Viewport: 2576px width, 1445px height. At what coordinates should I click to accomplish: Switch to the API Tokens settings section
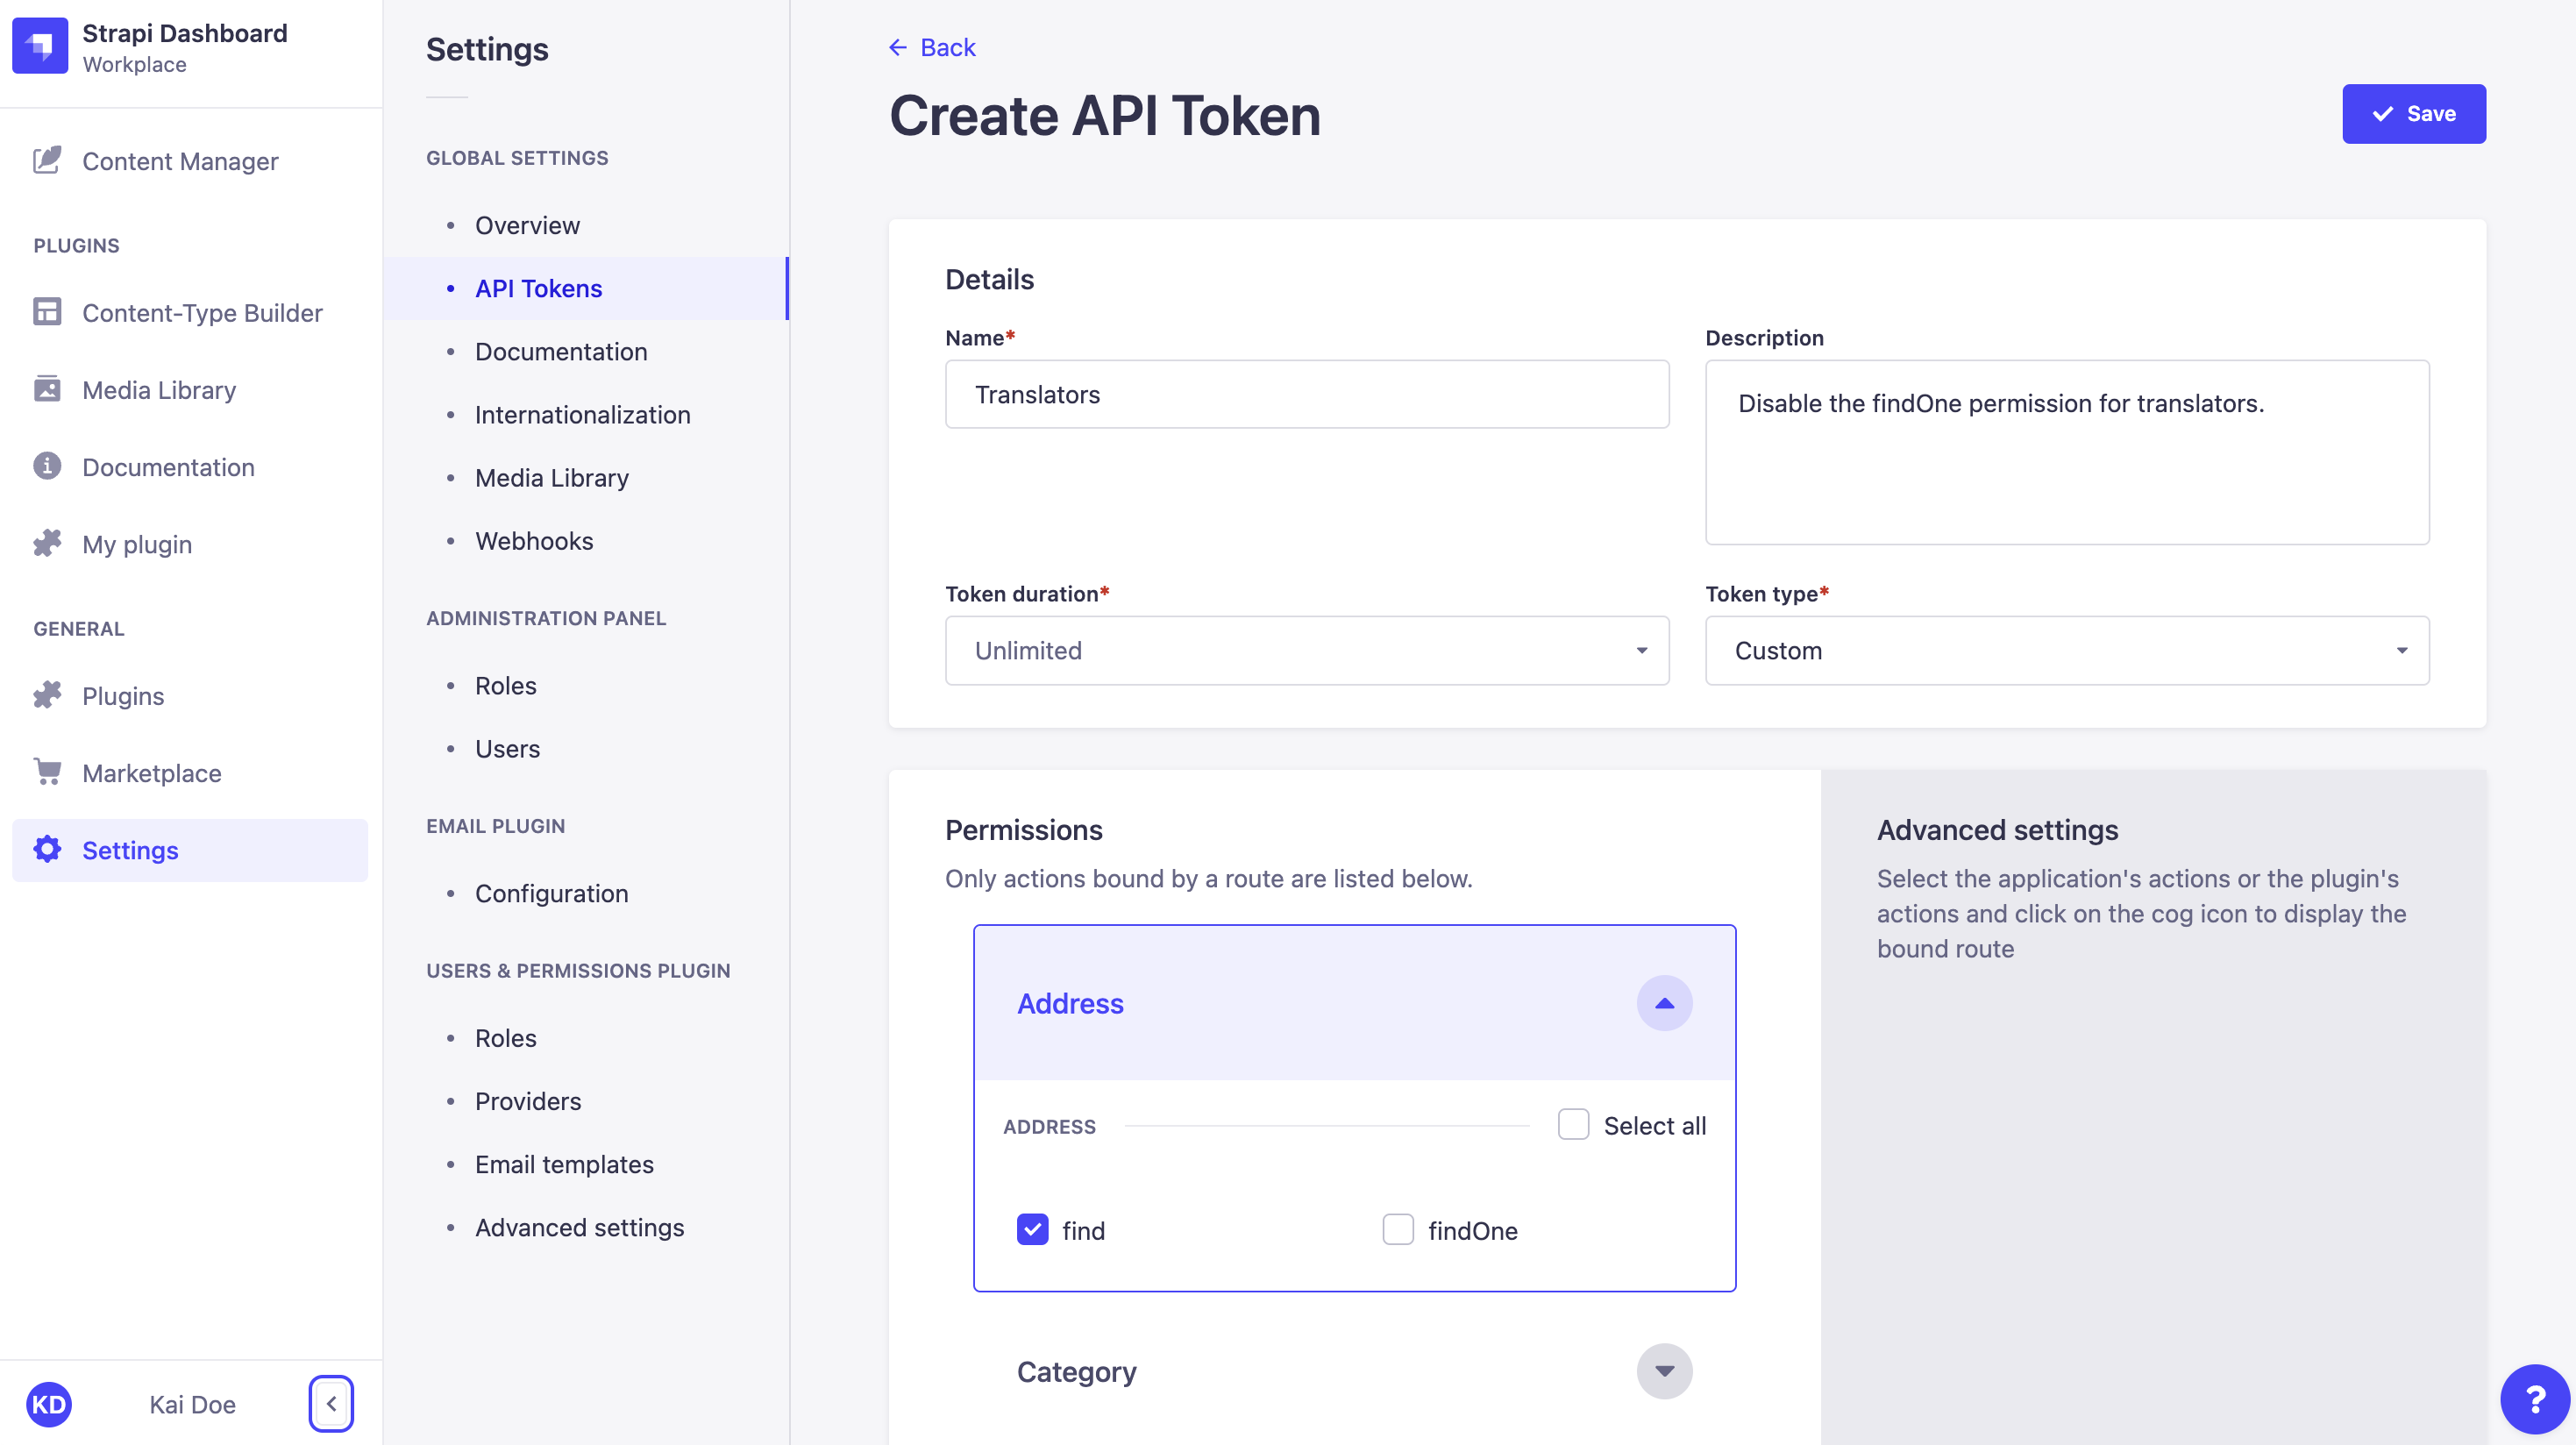tap(538, 288)
